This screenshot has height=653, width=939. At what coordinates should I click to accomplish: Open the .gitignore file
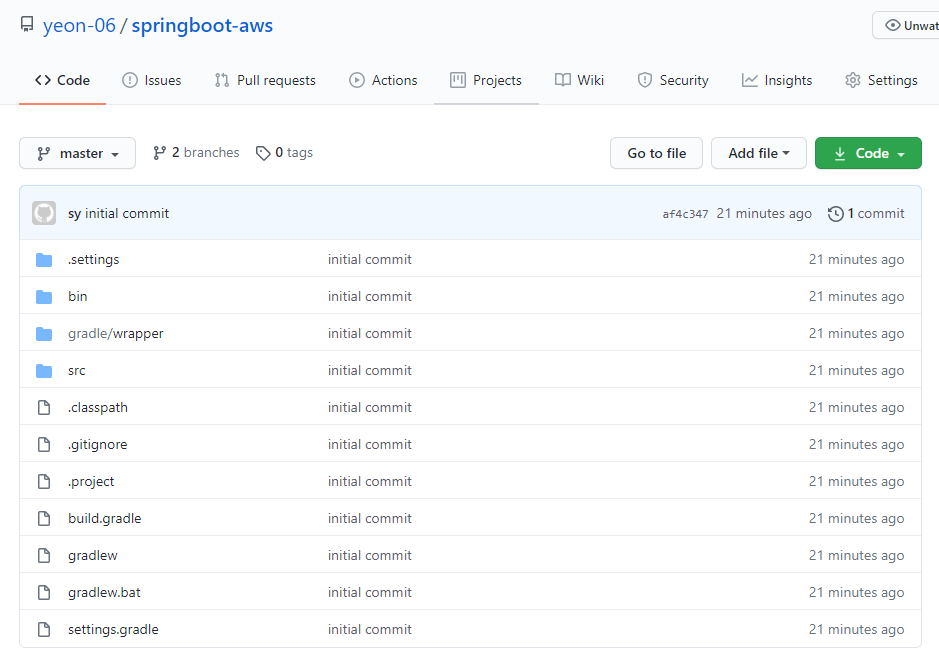pyautogui.click(x=98, y=445)
